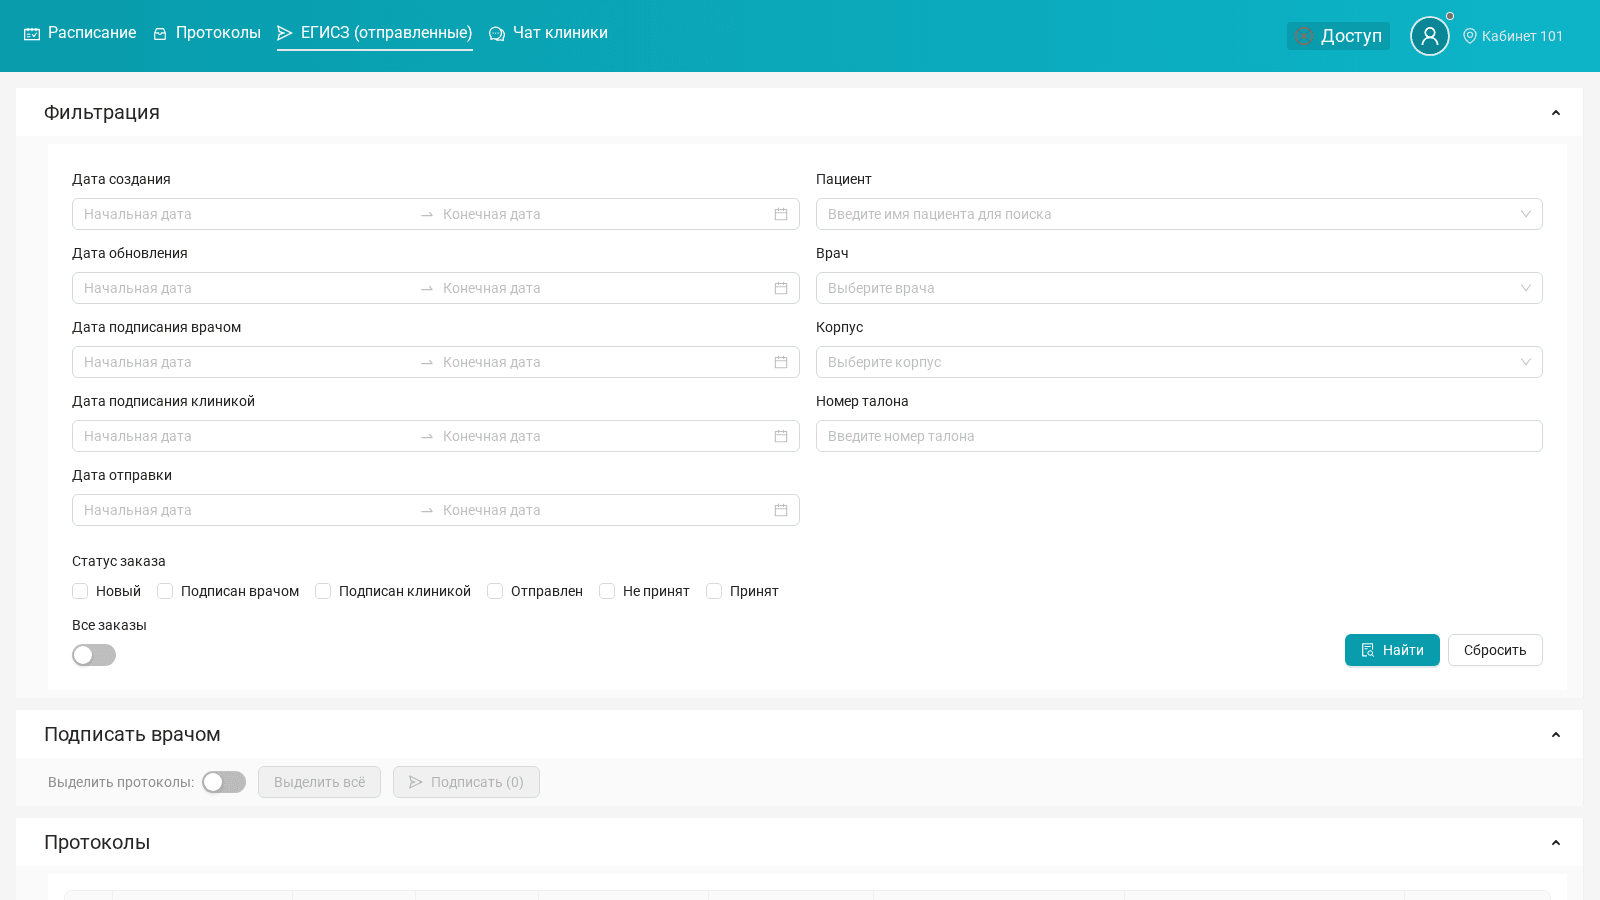Click the Подписать (0) button
This screenshot has width=1600, height=900.
(466, 782)
